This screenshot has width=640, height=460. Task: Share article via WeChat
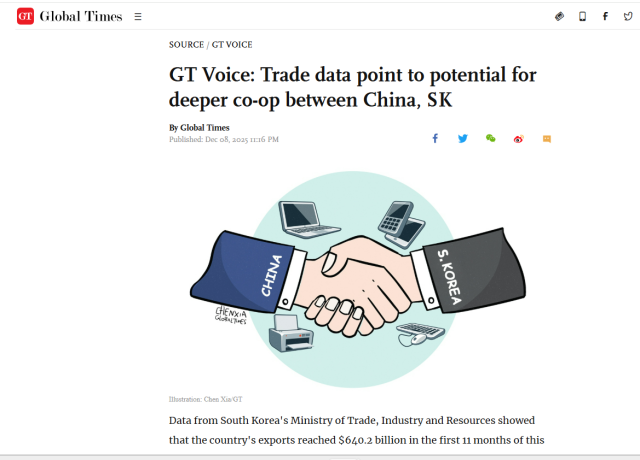click(x=491, y=139)
